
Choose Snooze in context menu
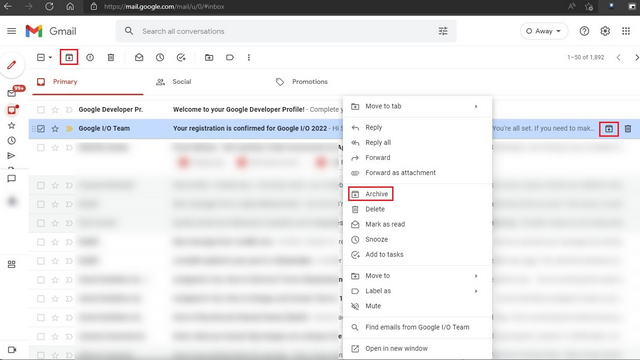pos(418,240)
